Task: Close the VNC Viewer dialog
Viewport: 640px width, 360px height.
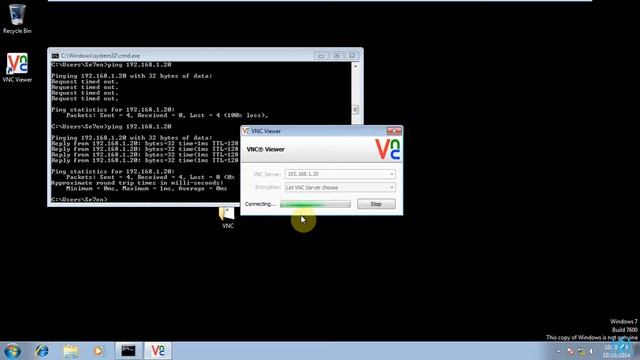Action: (394, 131)
